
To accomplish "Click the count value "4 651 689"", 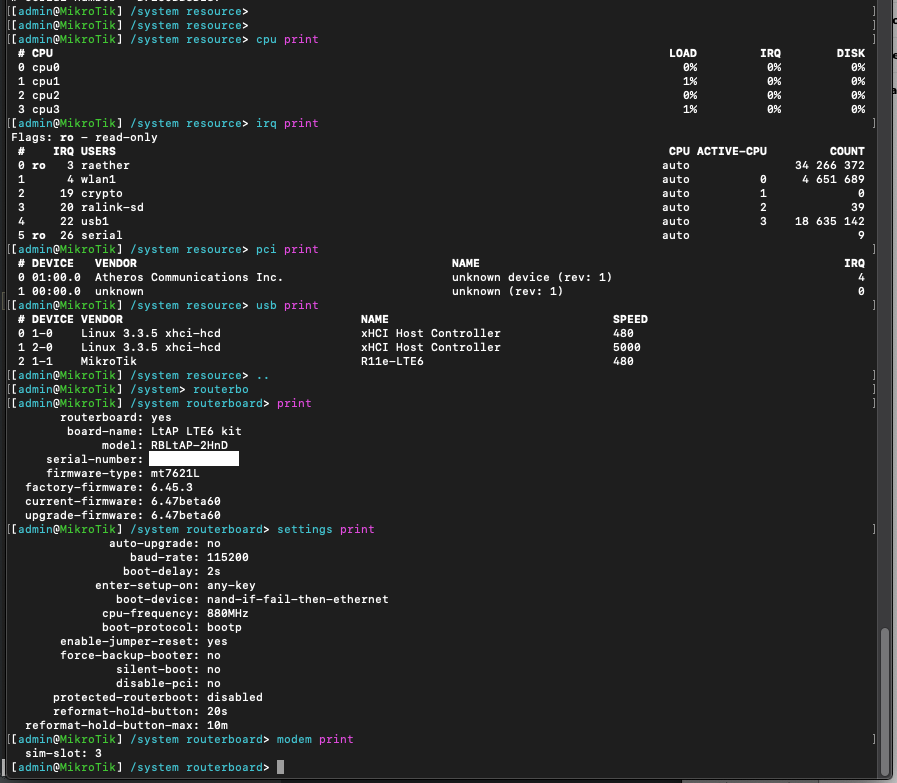I will pos(833,180).
